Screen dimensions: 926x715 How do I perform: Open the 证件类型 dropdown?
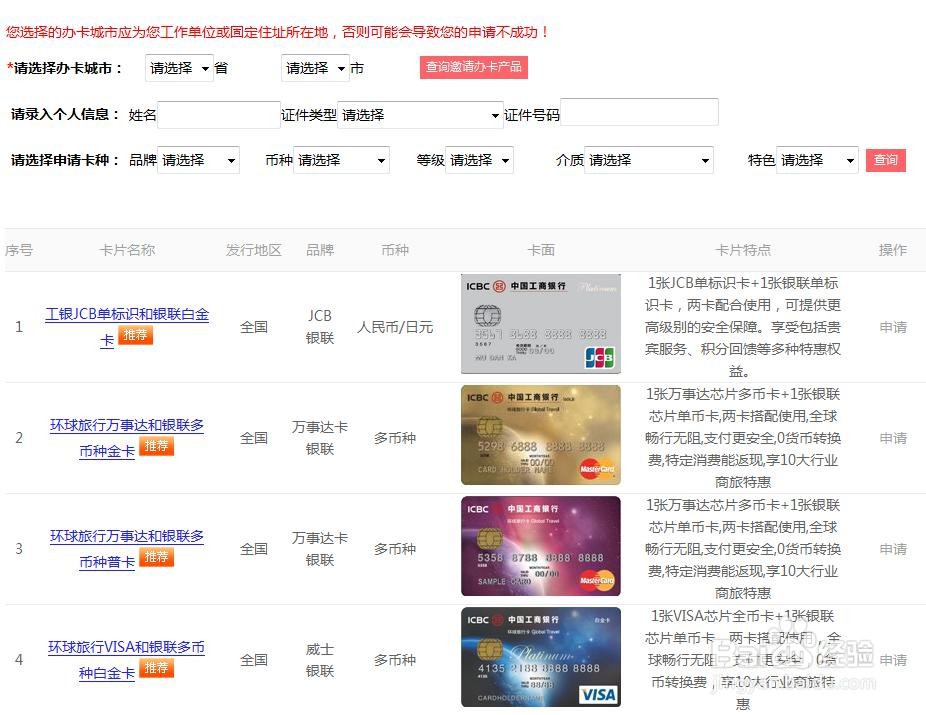coord(420,114)
